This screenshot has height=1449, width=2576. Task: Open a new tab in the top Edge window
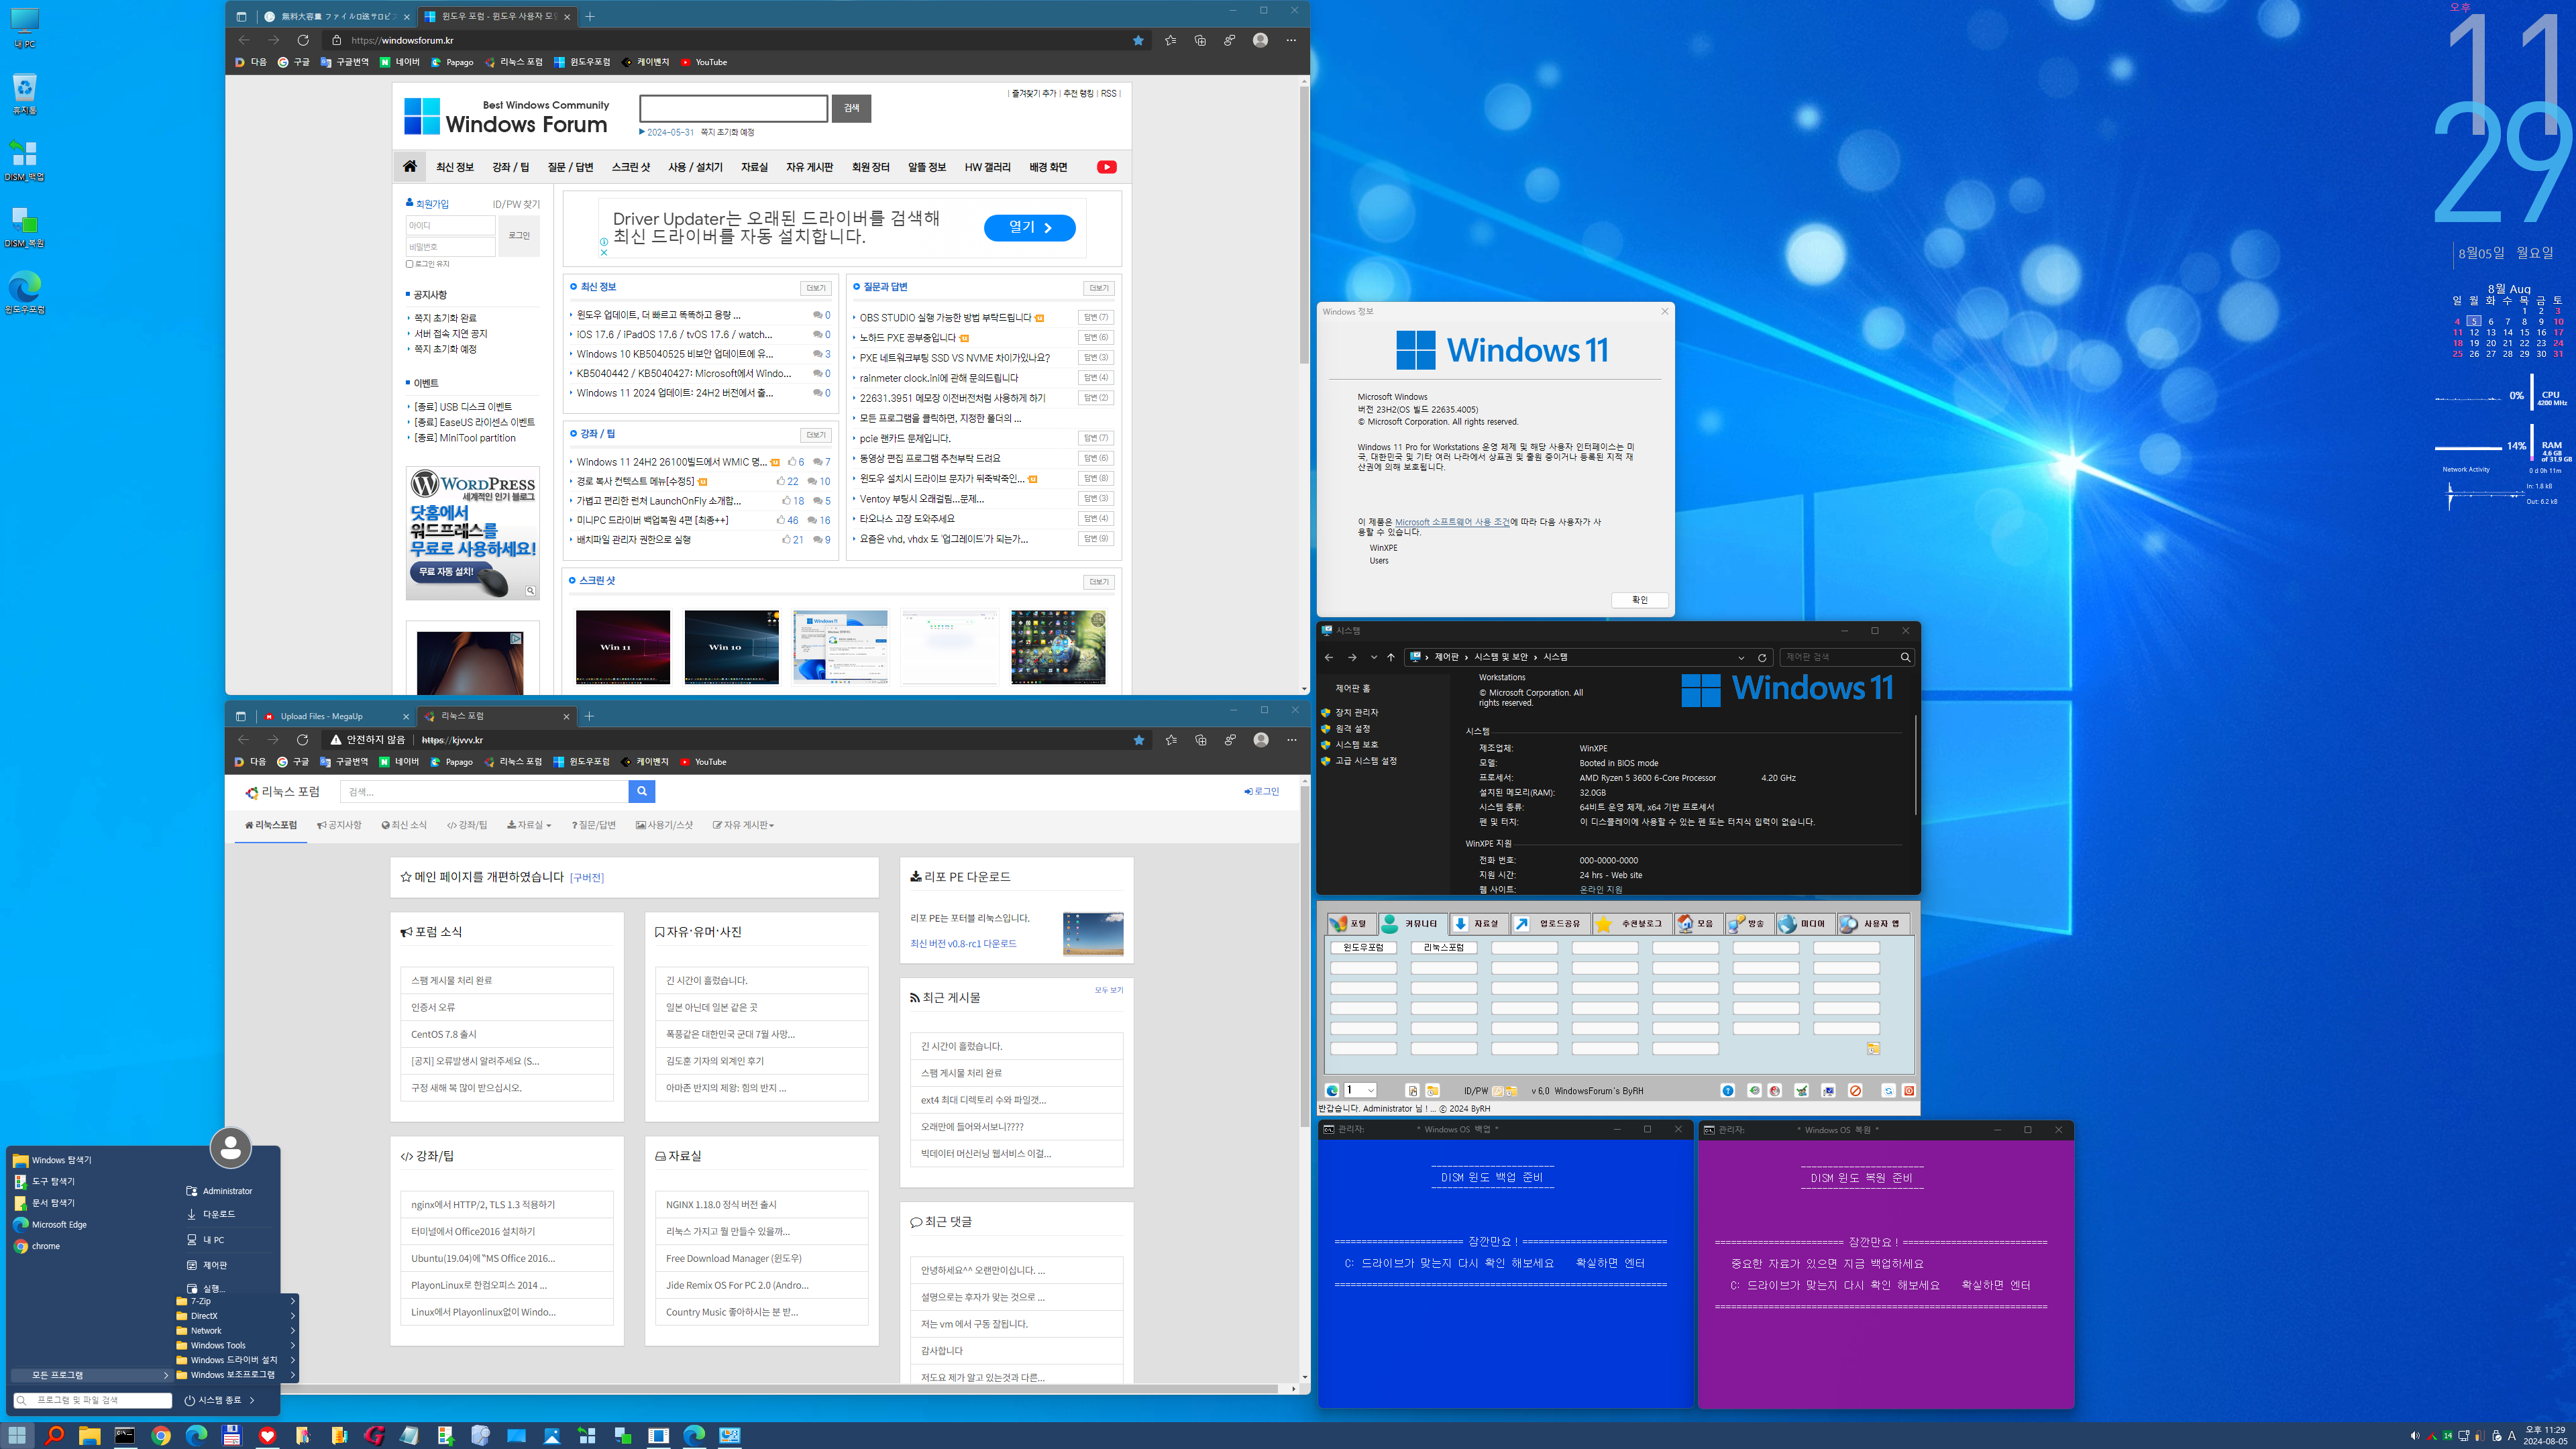(590, 16)
